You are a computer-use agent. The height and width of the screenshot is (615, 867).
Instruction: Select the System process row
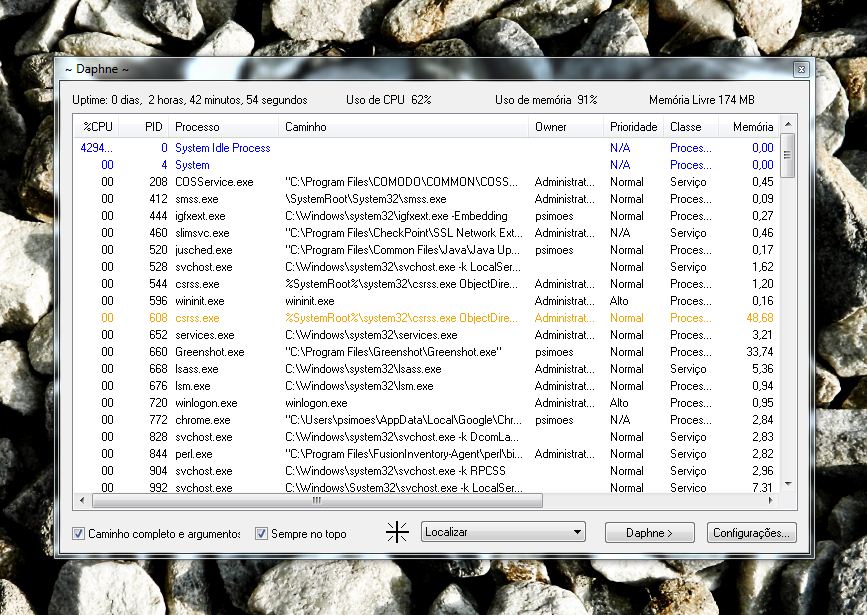point(426,165)
